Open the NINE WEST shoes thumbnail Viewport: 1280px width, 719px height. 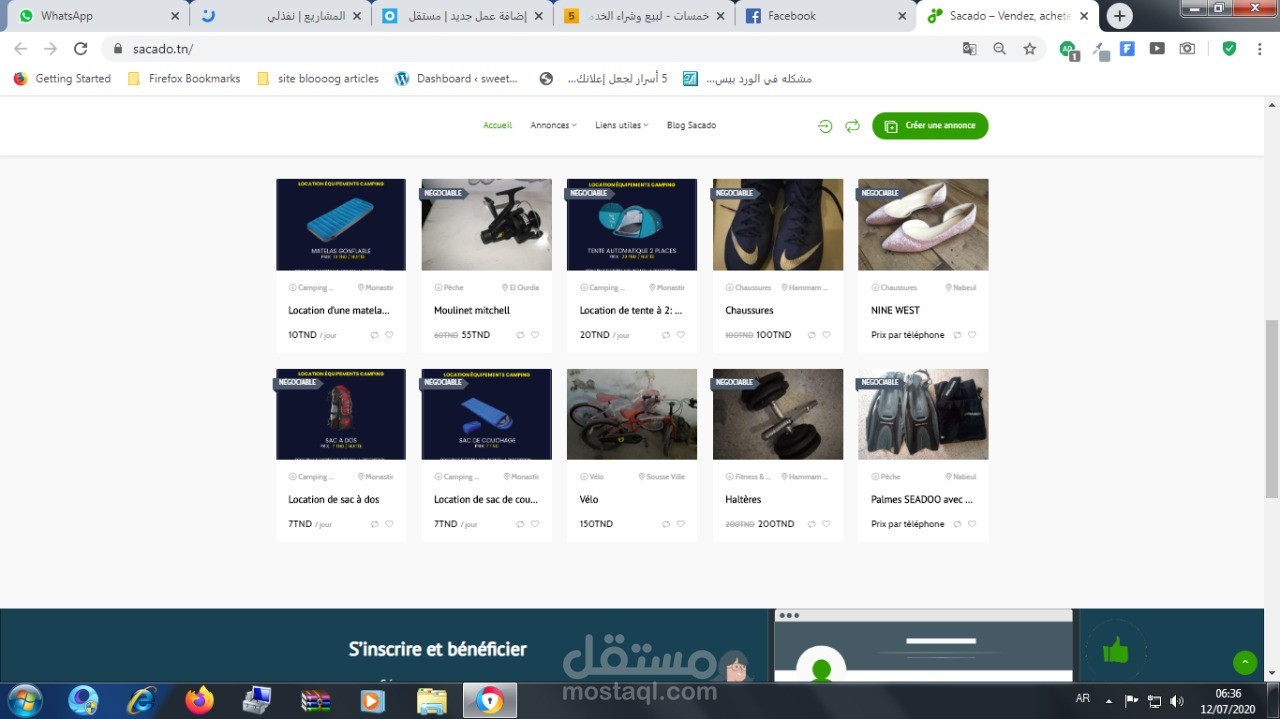tap(923, 225)
